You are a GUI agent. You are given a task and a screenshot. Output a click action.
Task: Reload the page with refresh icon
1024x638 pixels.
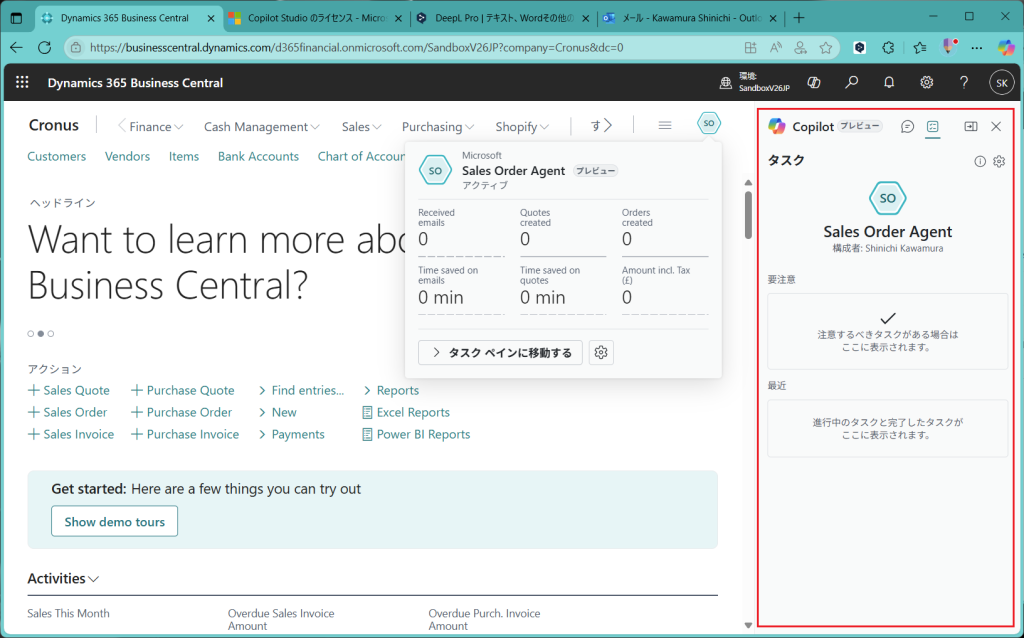pos(44,47)
